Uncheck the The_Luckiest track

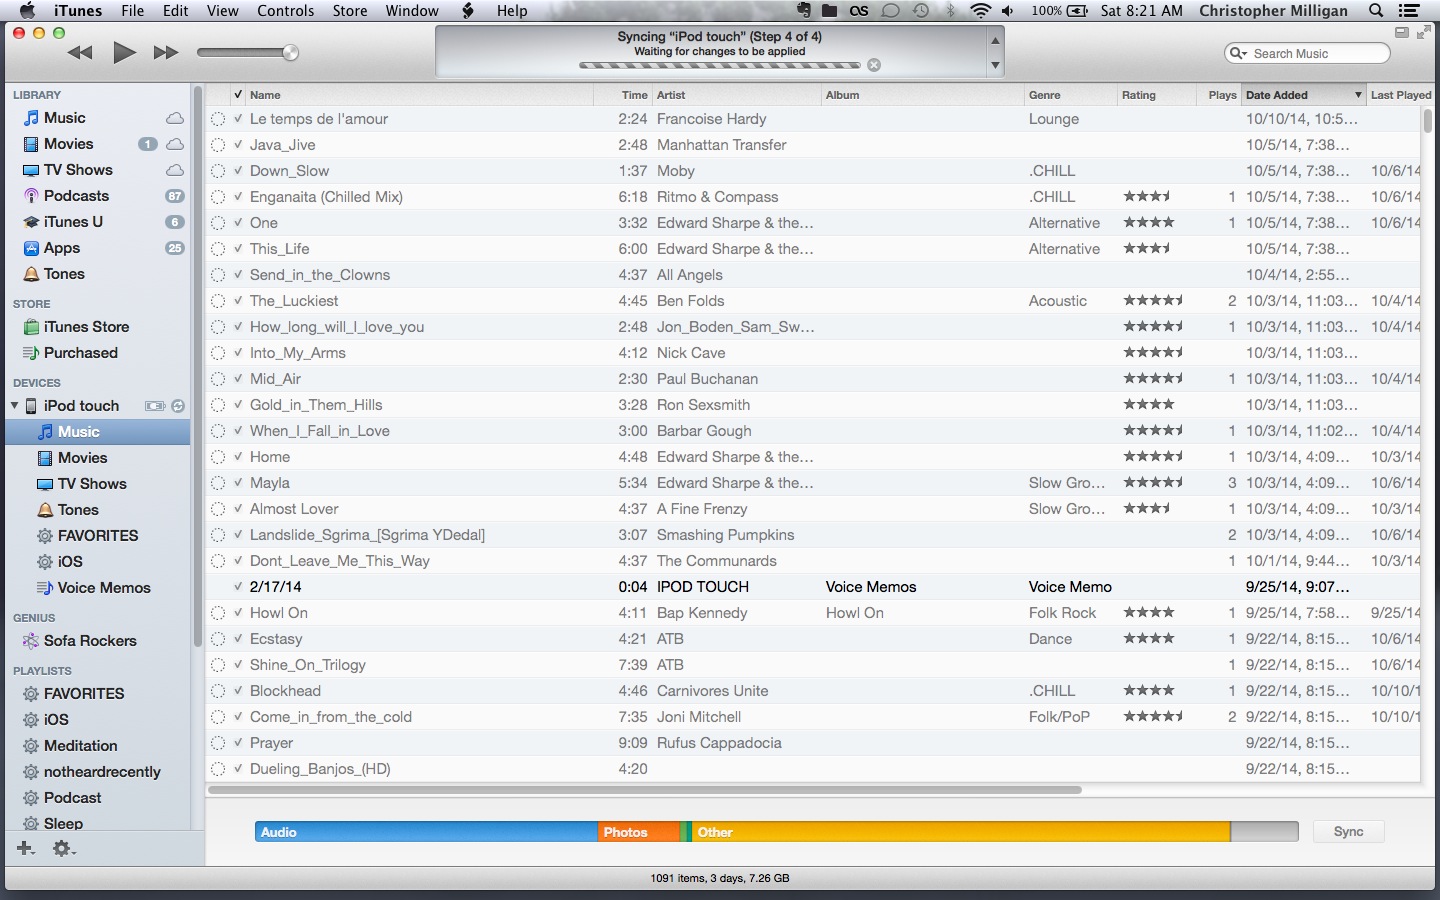238,301
